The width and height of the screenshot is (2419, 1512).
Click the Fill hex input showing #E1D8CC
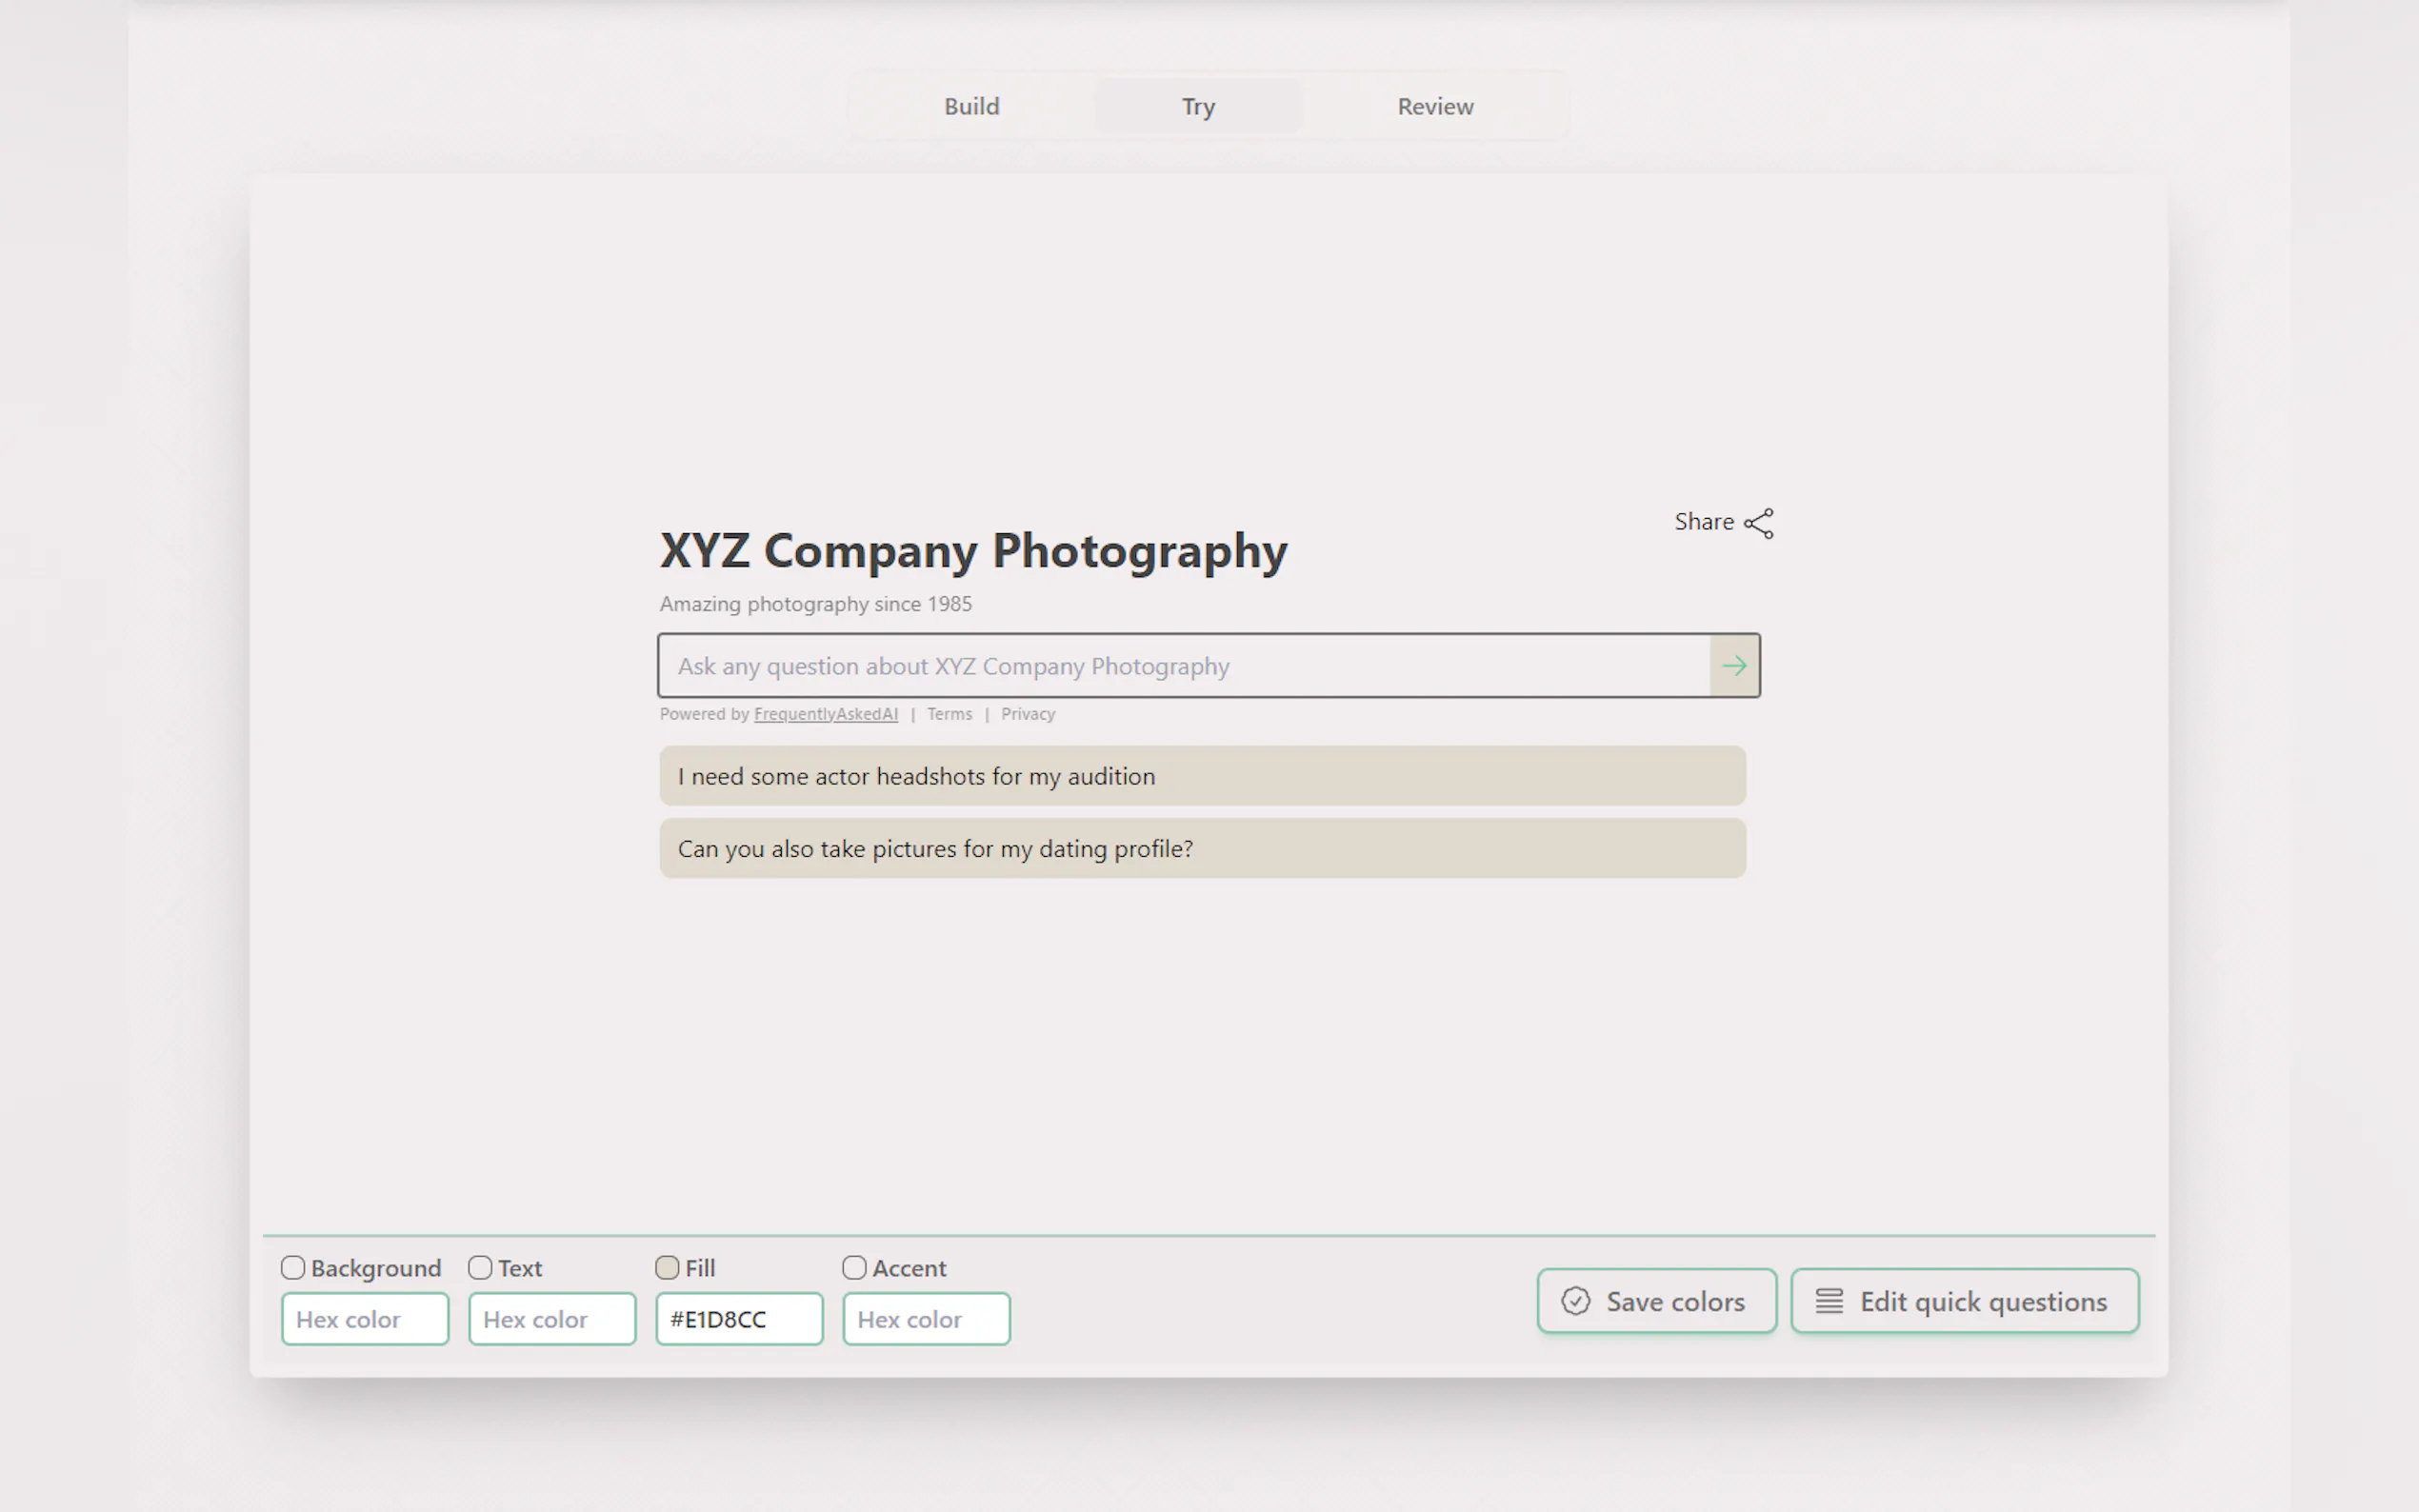click(x=739, y=1318)
